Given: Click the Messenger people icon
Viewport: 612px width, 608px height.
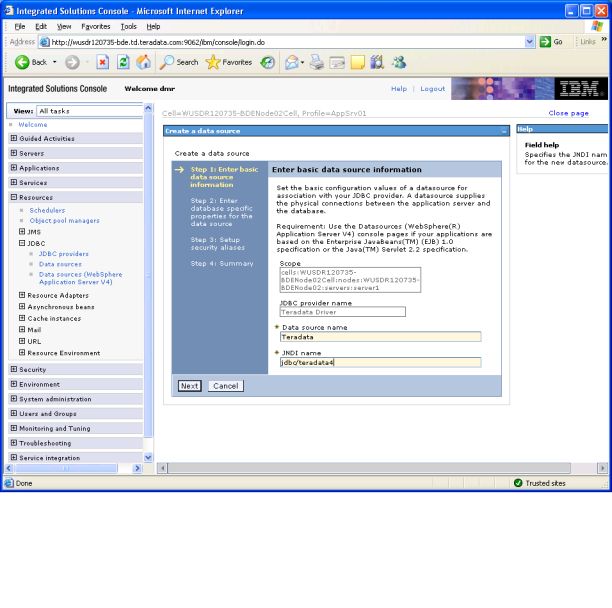Looking at the screenshot, I should point(399,62).
